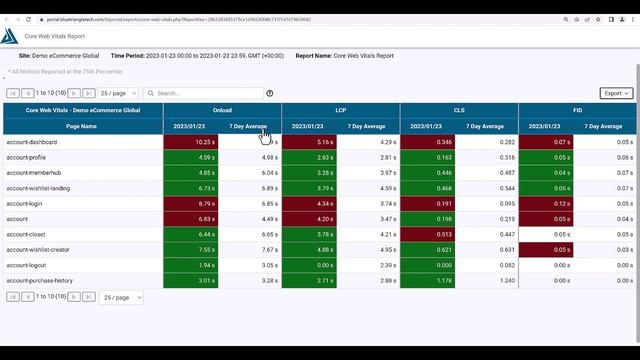640x360 pixels.
Task: Open the browser profile avatar icon
Action: 622,19
